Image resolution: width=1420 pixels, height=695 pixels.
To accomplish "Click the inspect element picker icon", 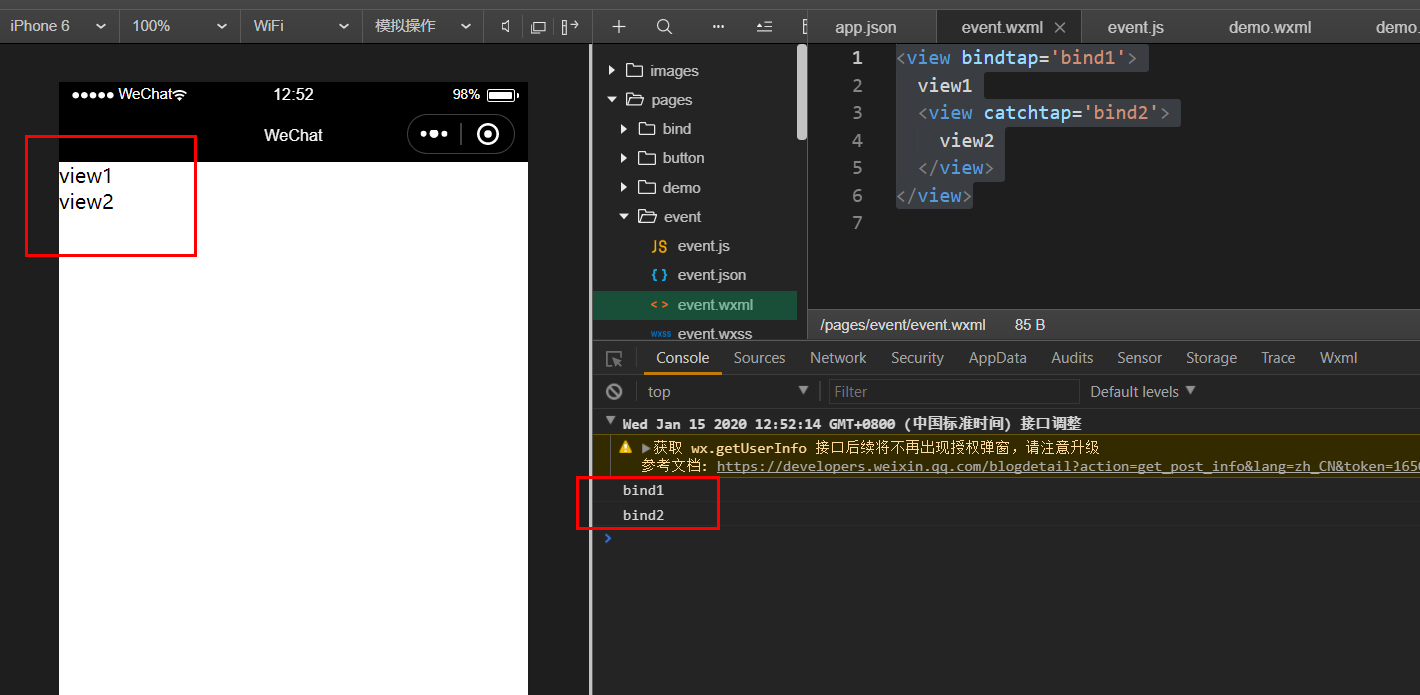I will pyautogui.click(x=615, y=358).
